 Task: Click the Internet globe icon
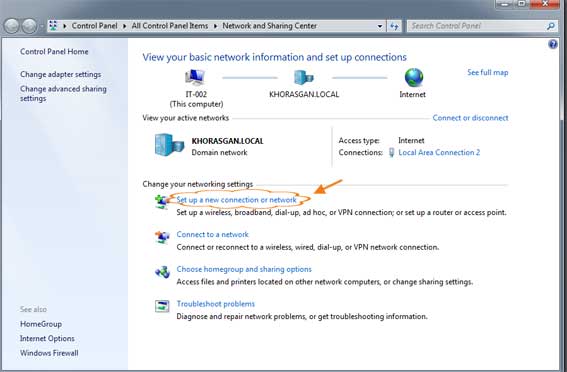coord(414,77)
